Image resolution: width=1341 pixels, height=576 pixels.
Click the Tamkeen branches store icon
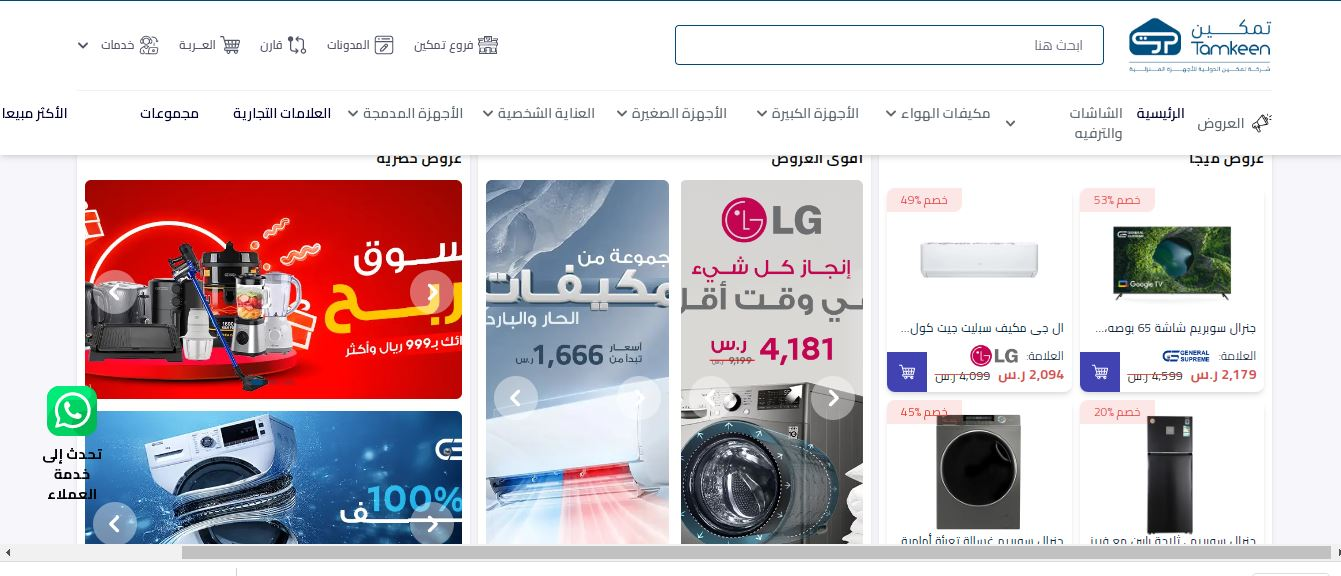tap(488, 45)
